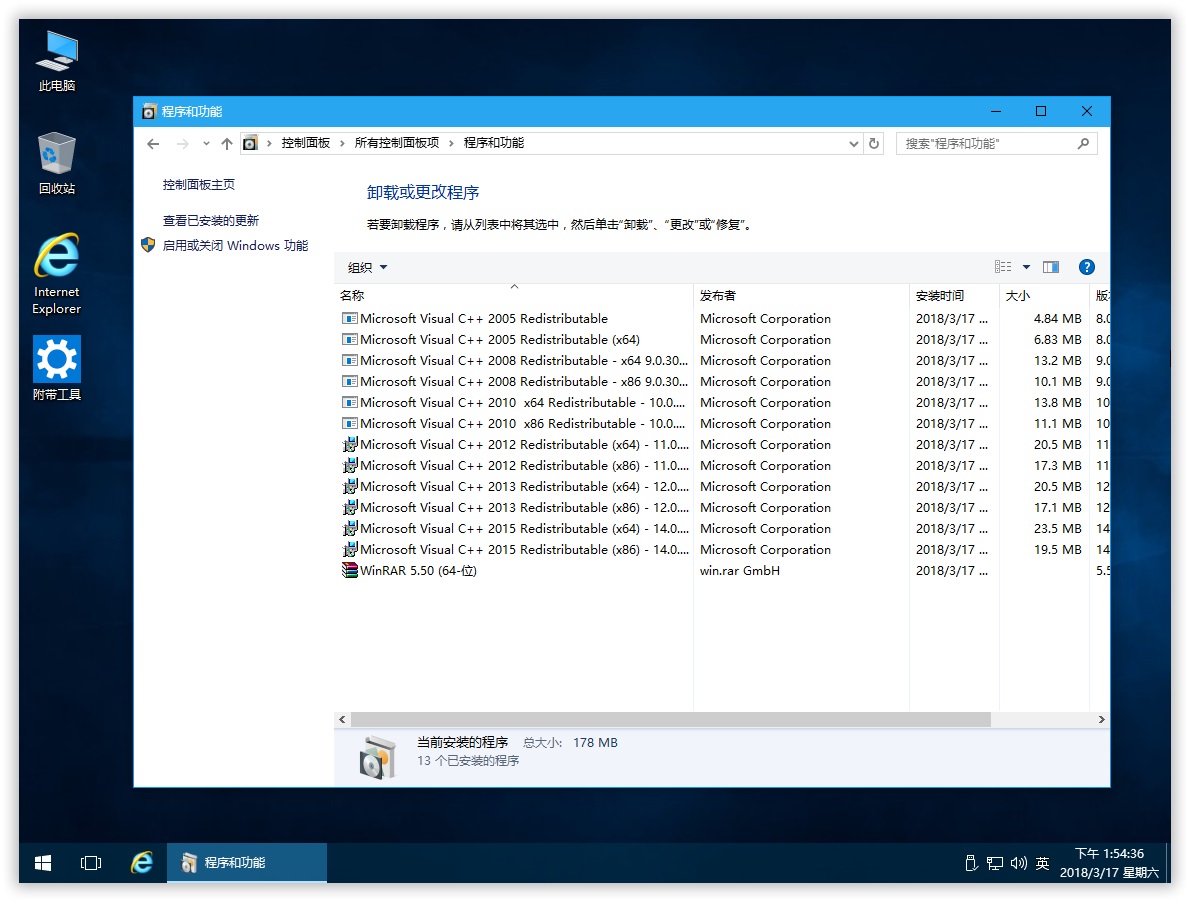1190x902 pixels.
Task: Refresh the programs list
Action: coord(874,143)
